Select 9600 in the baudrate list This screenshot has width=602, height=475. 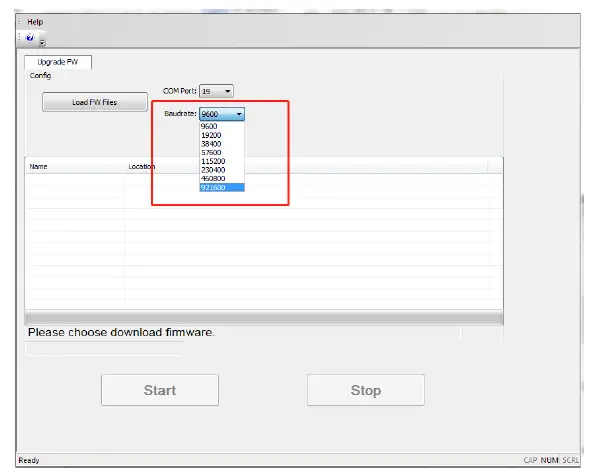pyautogui.click(x=222, y=126)
